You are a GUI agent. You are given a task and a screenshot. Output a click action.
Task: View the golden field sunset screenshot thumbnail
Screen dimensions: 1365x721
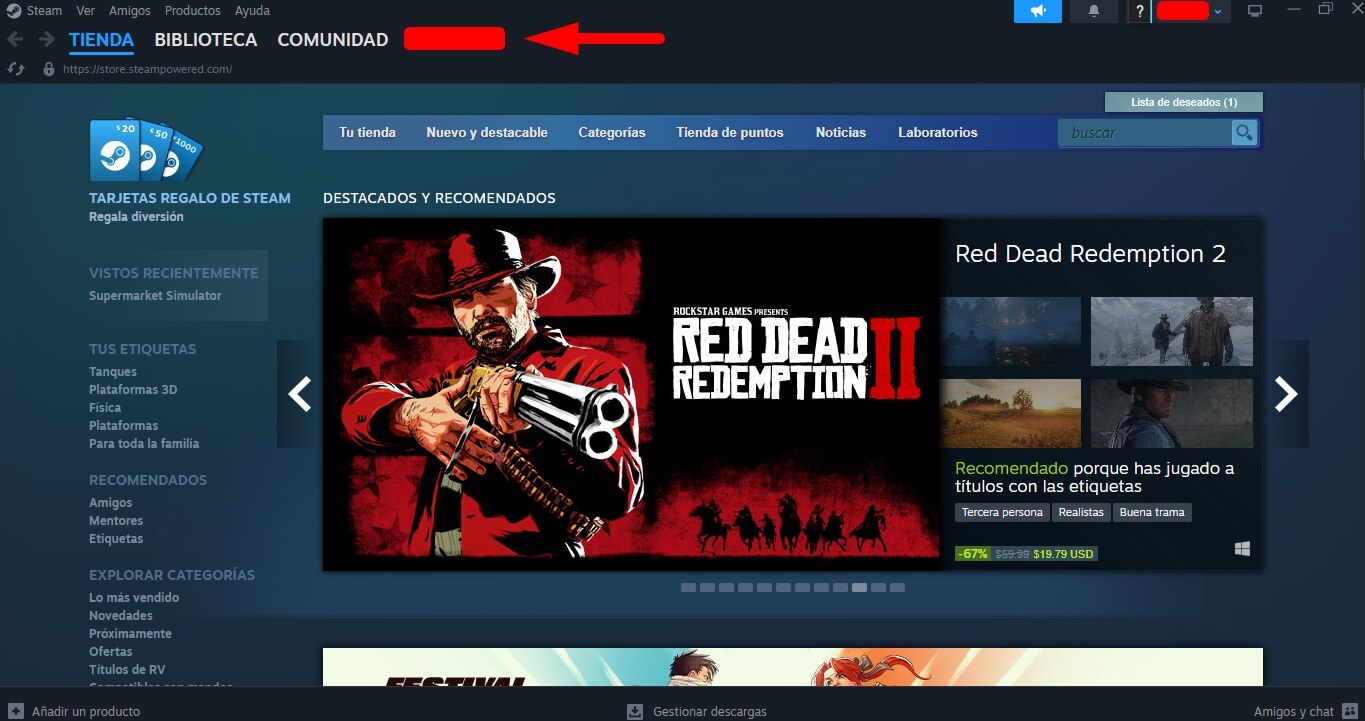[1010, 413]
